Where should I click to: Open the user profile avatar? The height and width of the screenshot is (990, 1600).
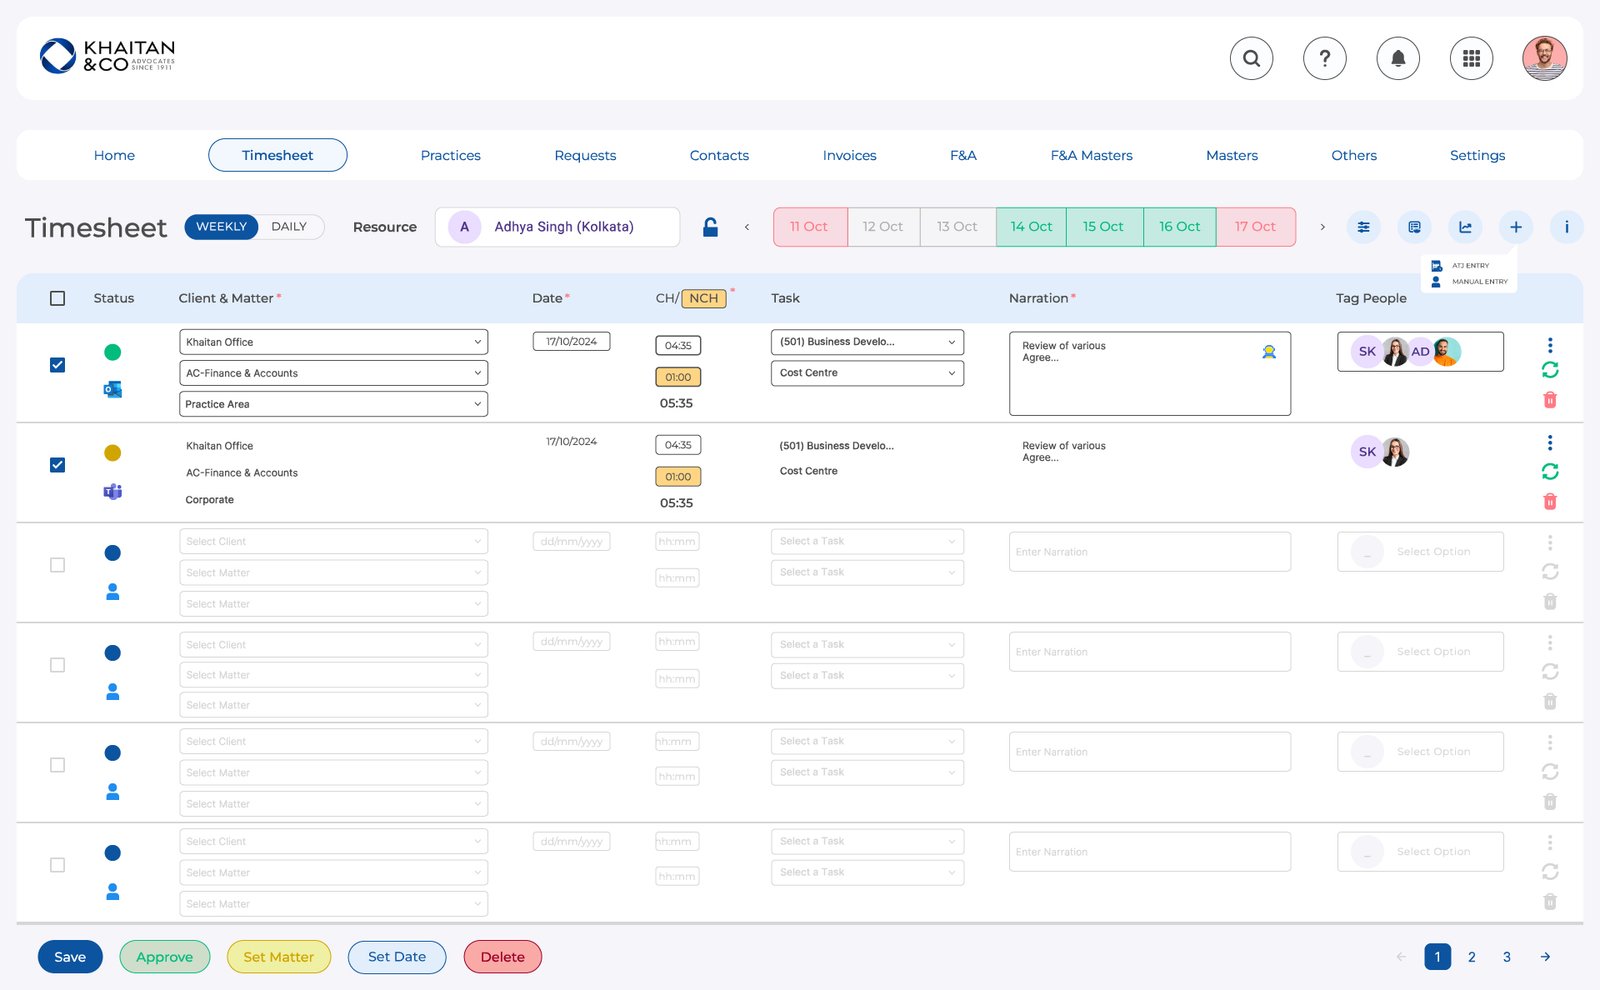[x=1545, y=58]
